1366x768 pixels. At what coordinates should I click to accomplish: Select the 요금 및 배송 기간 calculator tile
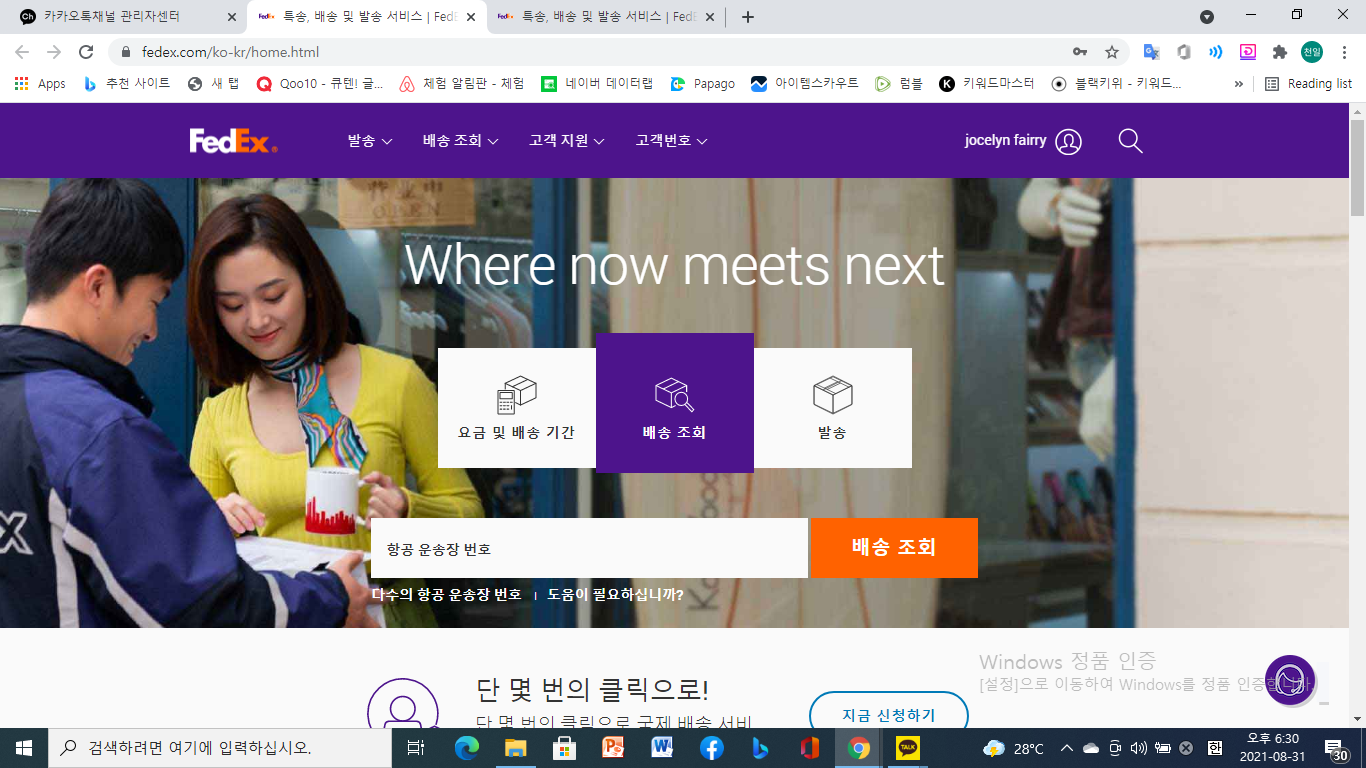click(x=517, y=408)
